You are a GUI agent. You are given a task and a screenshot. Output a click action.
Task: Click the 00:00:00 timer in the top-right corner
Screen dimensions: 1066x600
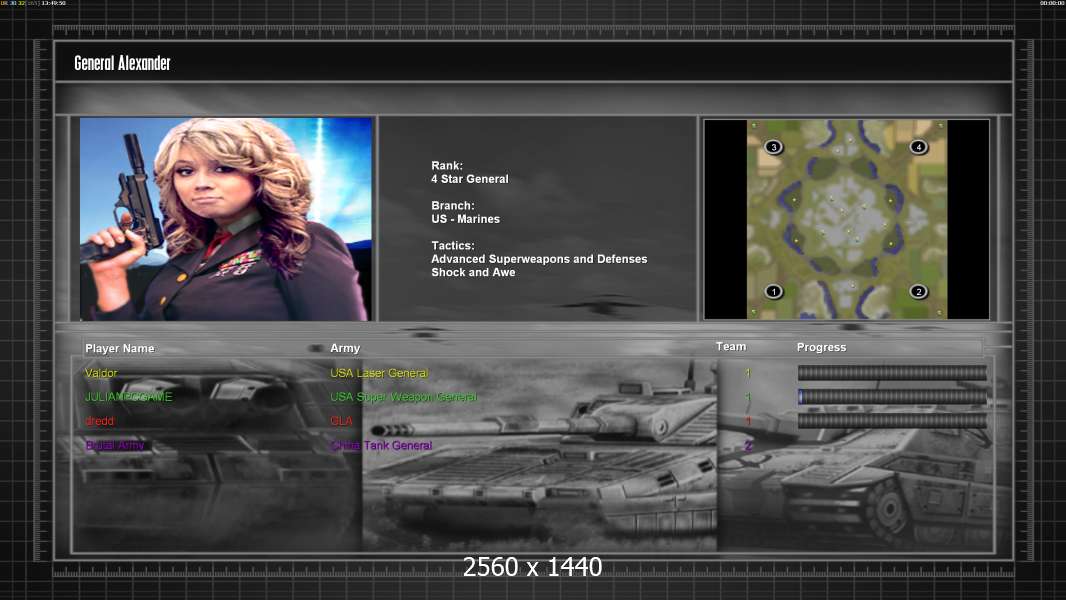1052,3
